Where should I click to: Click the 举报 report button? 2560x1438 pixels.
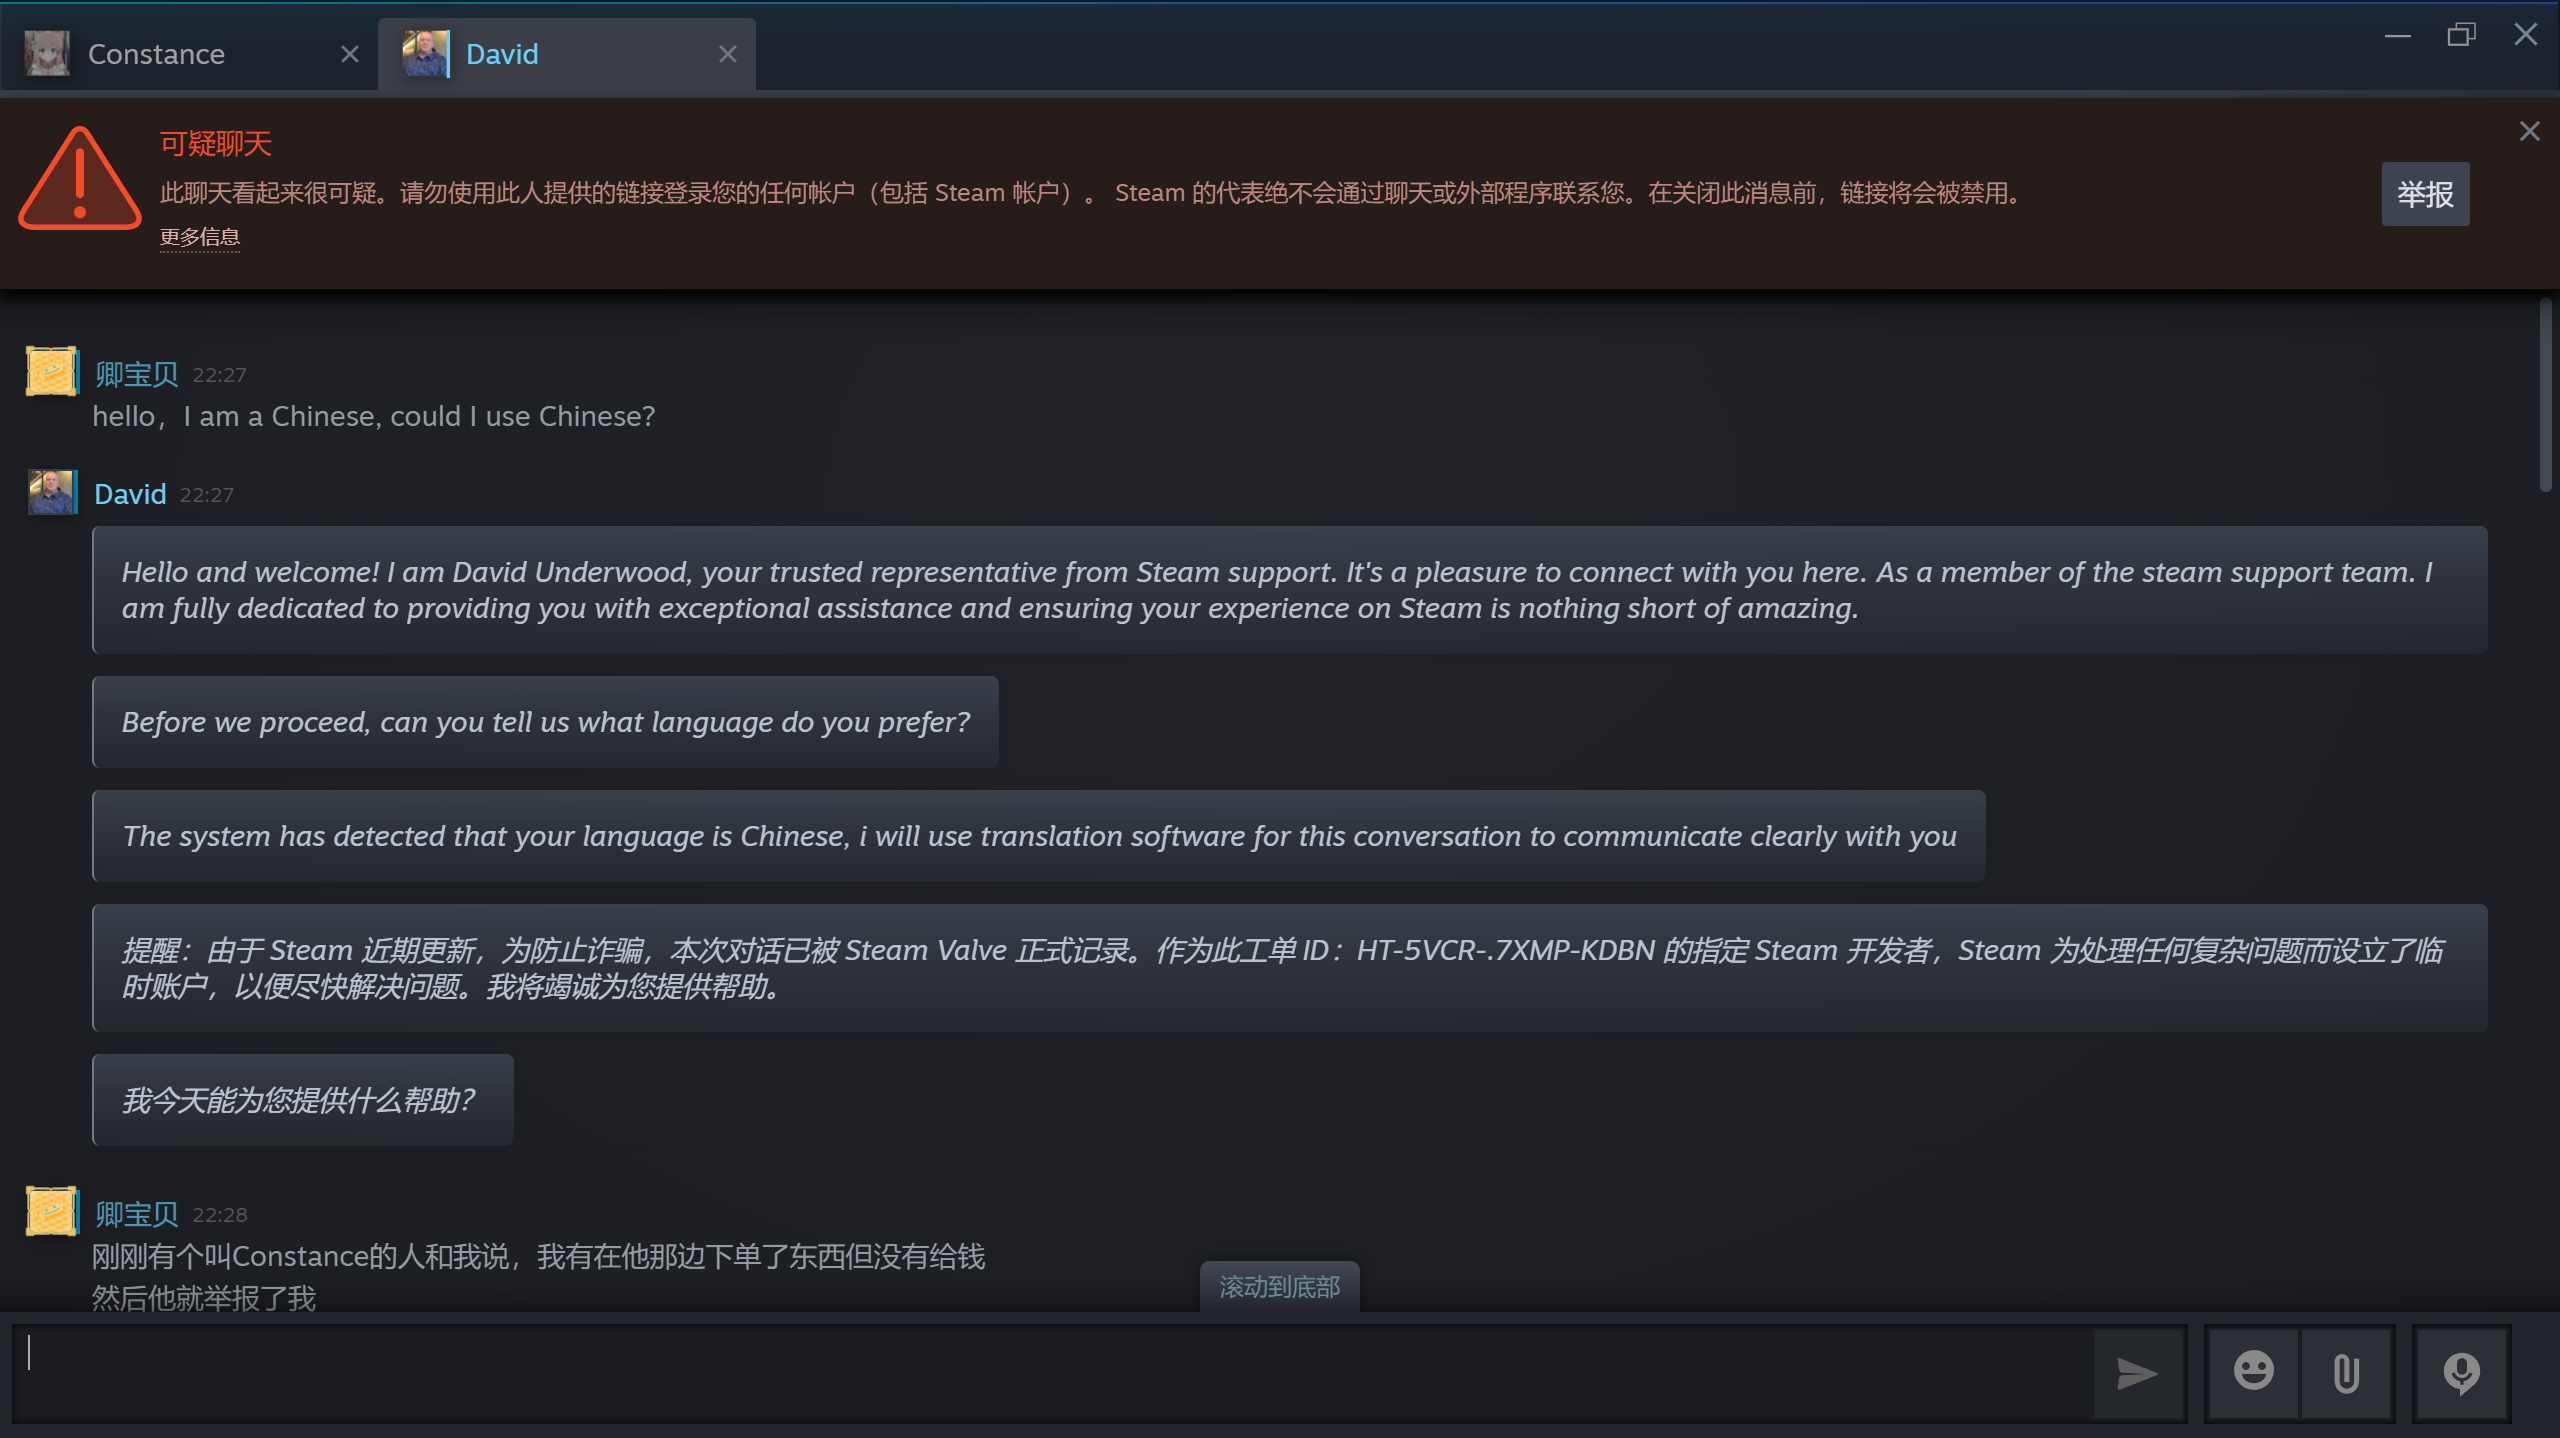coord(2425,194)
